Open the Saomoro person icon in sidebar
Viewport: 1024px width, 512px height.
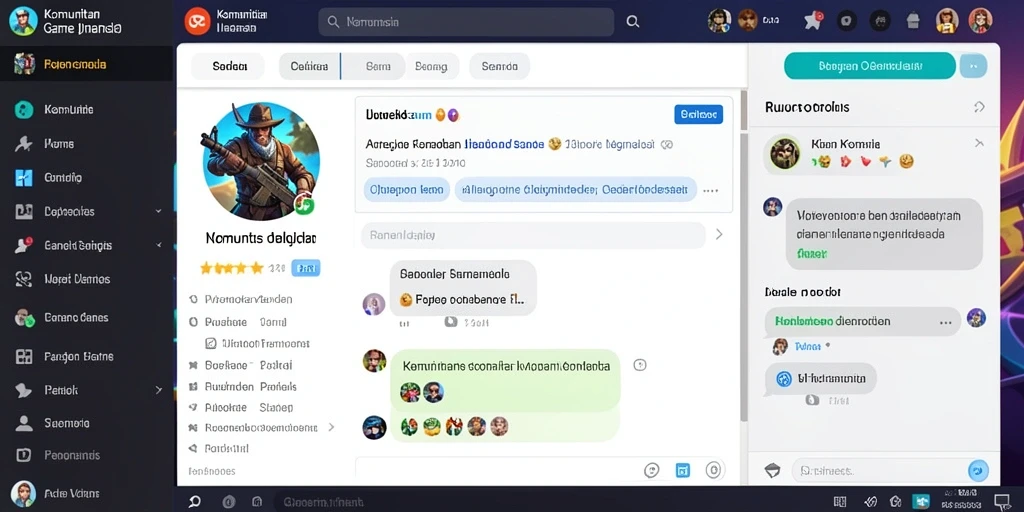(24, 423)
